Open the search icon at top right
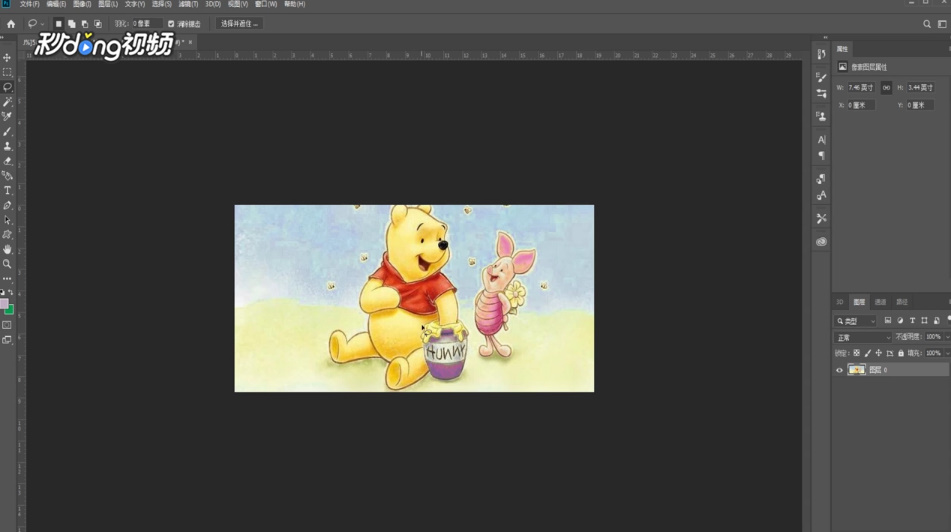This screenshot has width=951, height=532. [x=927, y=24]
